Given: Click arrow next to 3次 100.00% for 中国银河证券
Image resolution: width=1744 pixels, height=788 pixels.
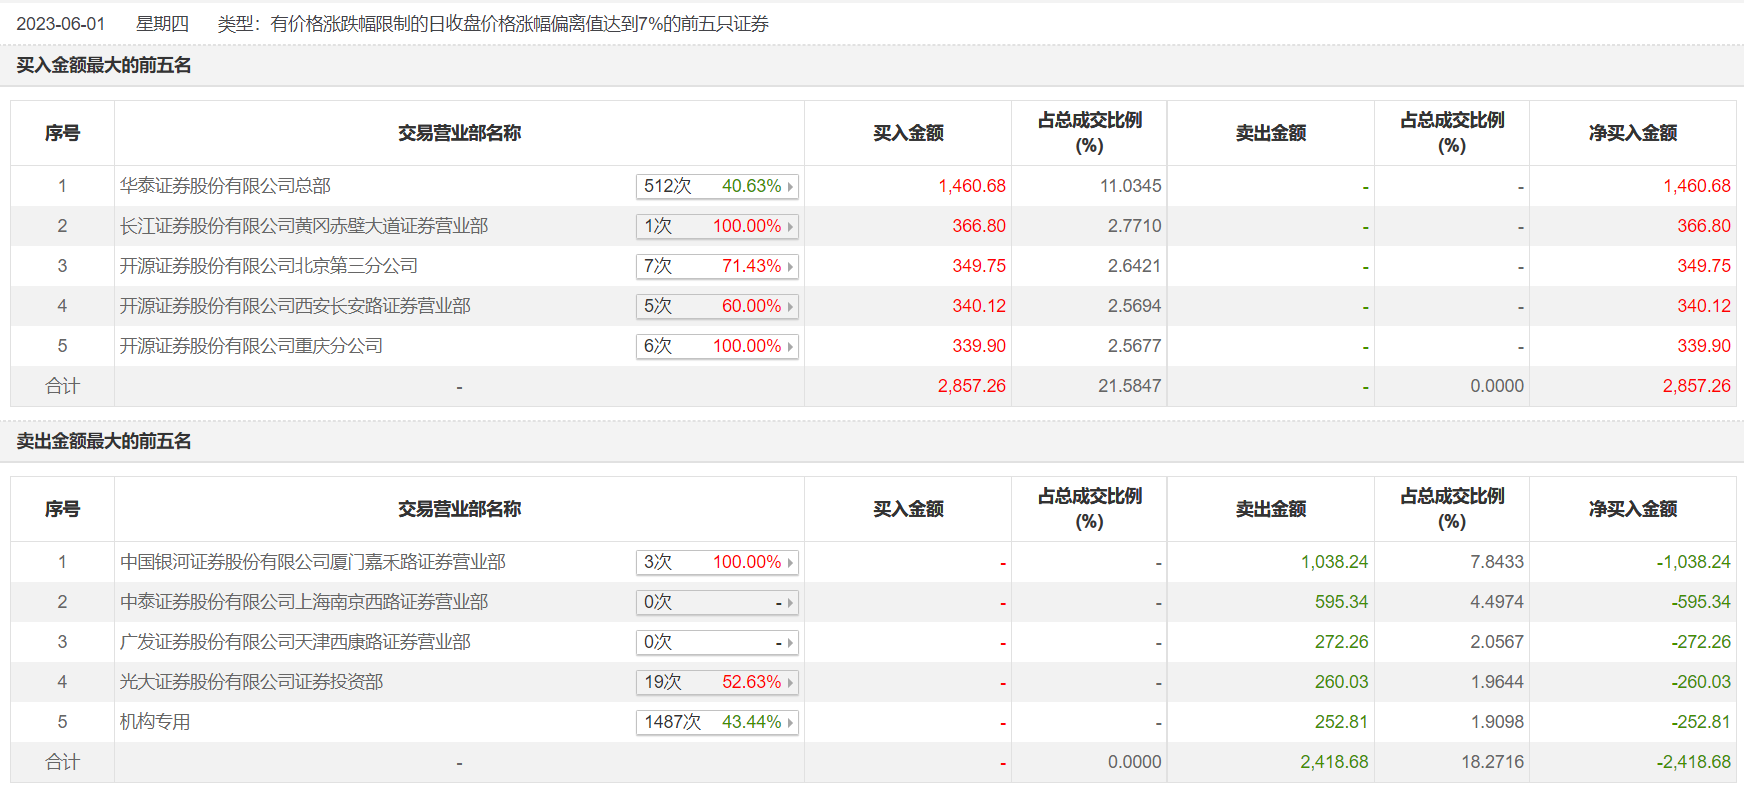Looking at the screenshot, I should click(790, 563).
